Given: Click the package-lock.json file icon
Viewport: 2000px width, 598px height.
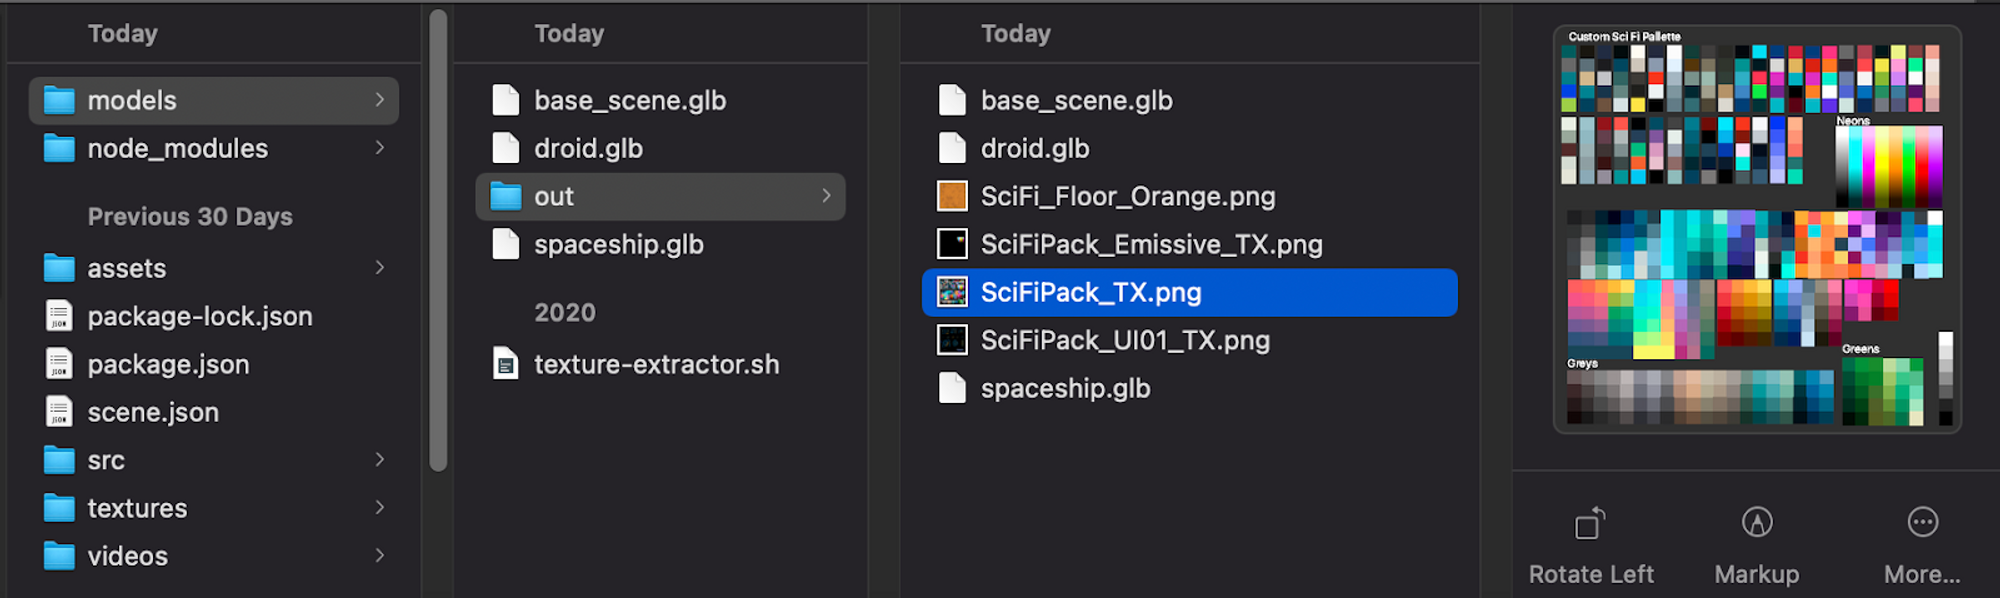Looking at the screenshot, I should coord(59,316).
